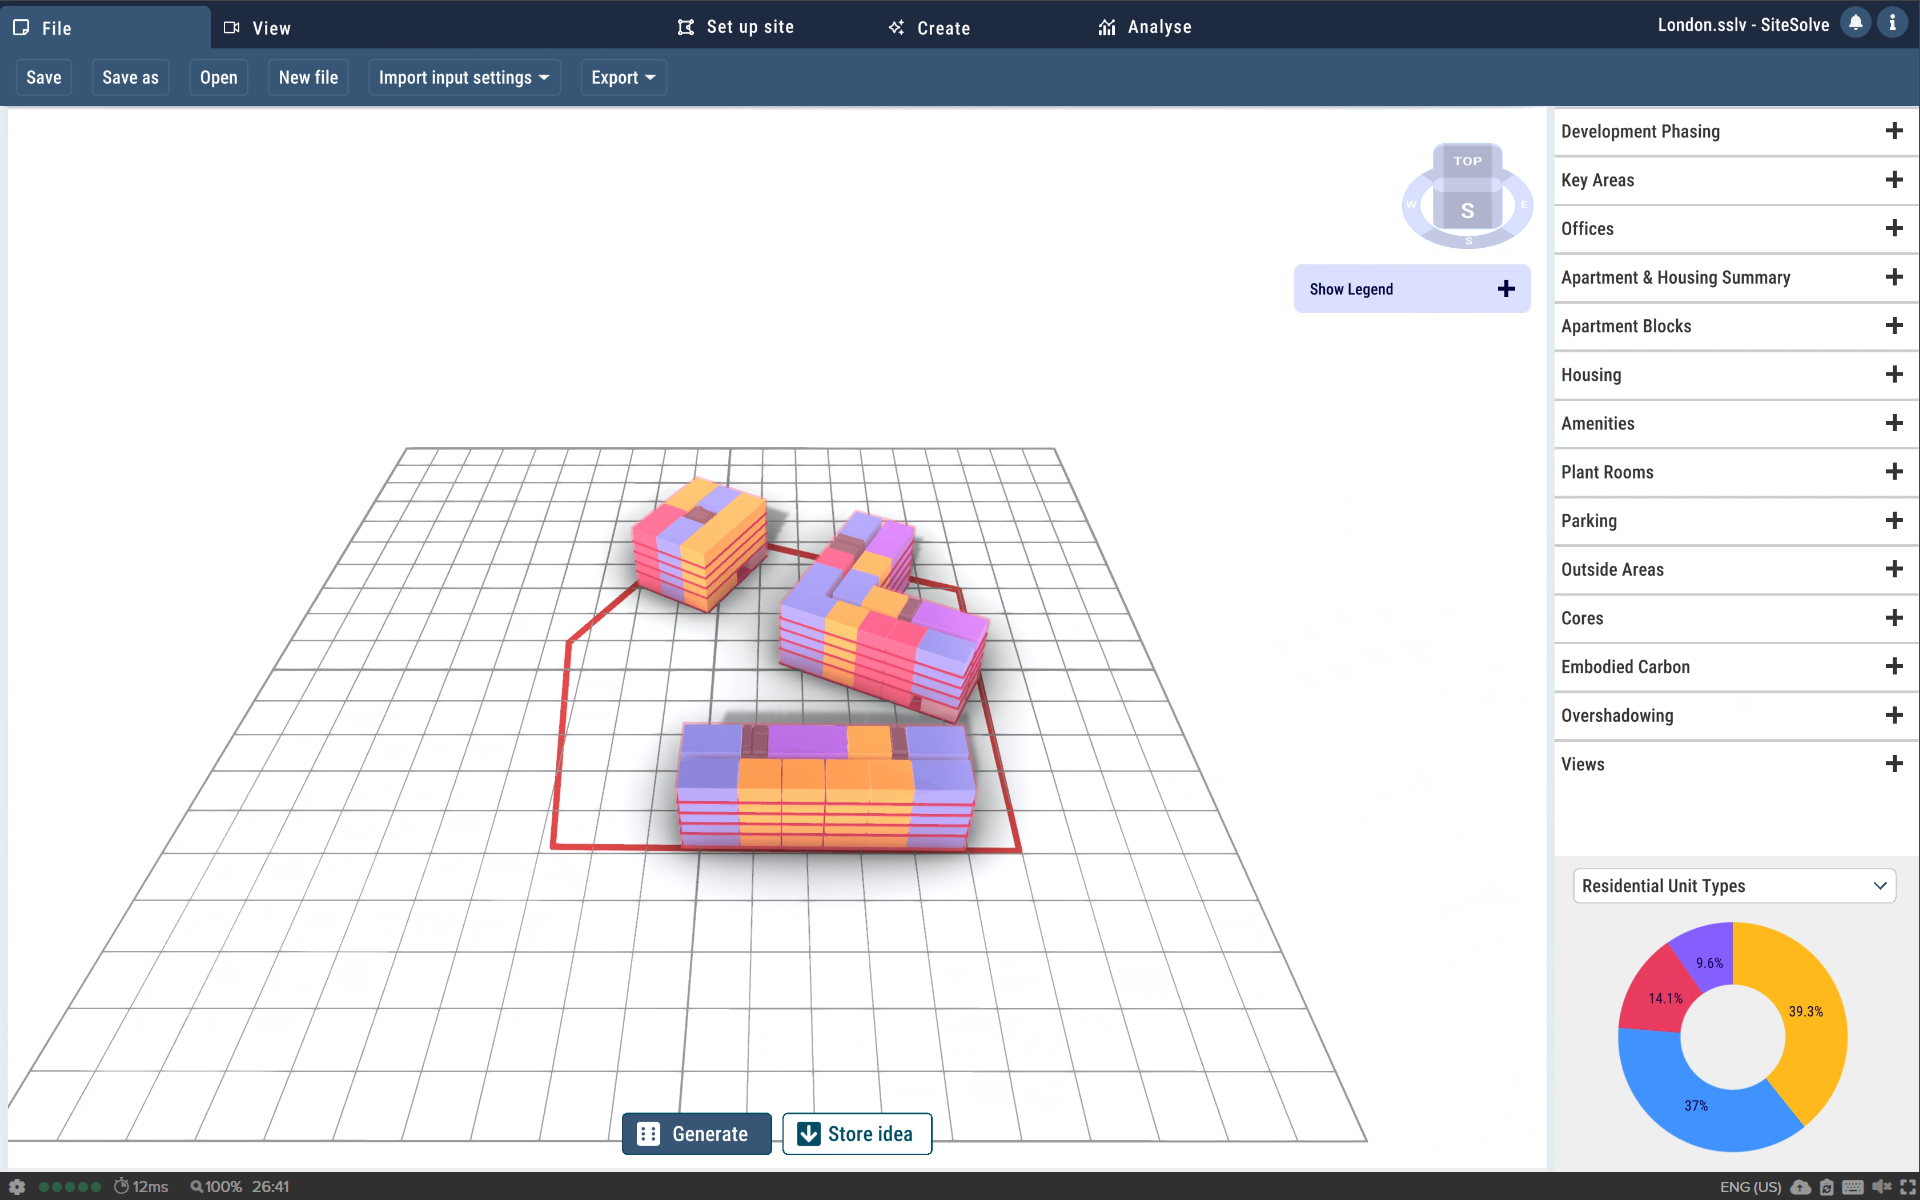
Task: Click the Generate button
Action: coord(696,1134)
